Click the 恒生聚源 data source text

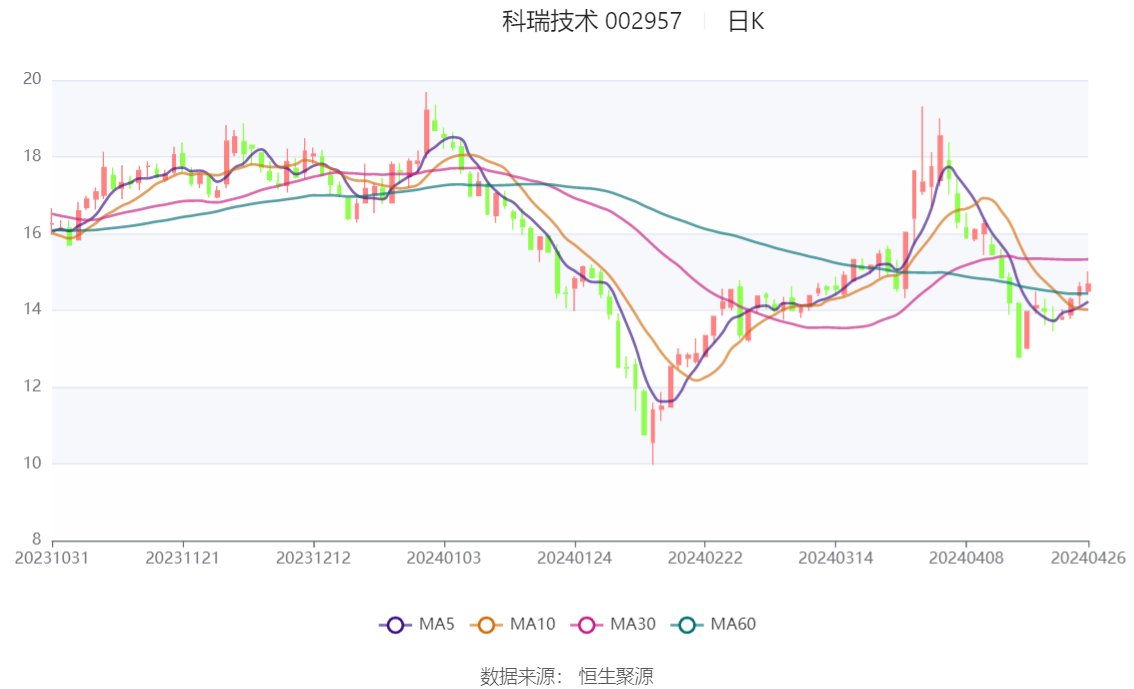point(616,677)
